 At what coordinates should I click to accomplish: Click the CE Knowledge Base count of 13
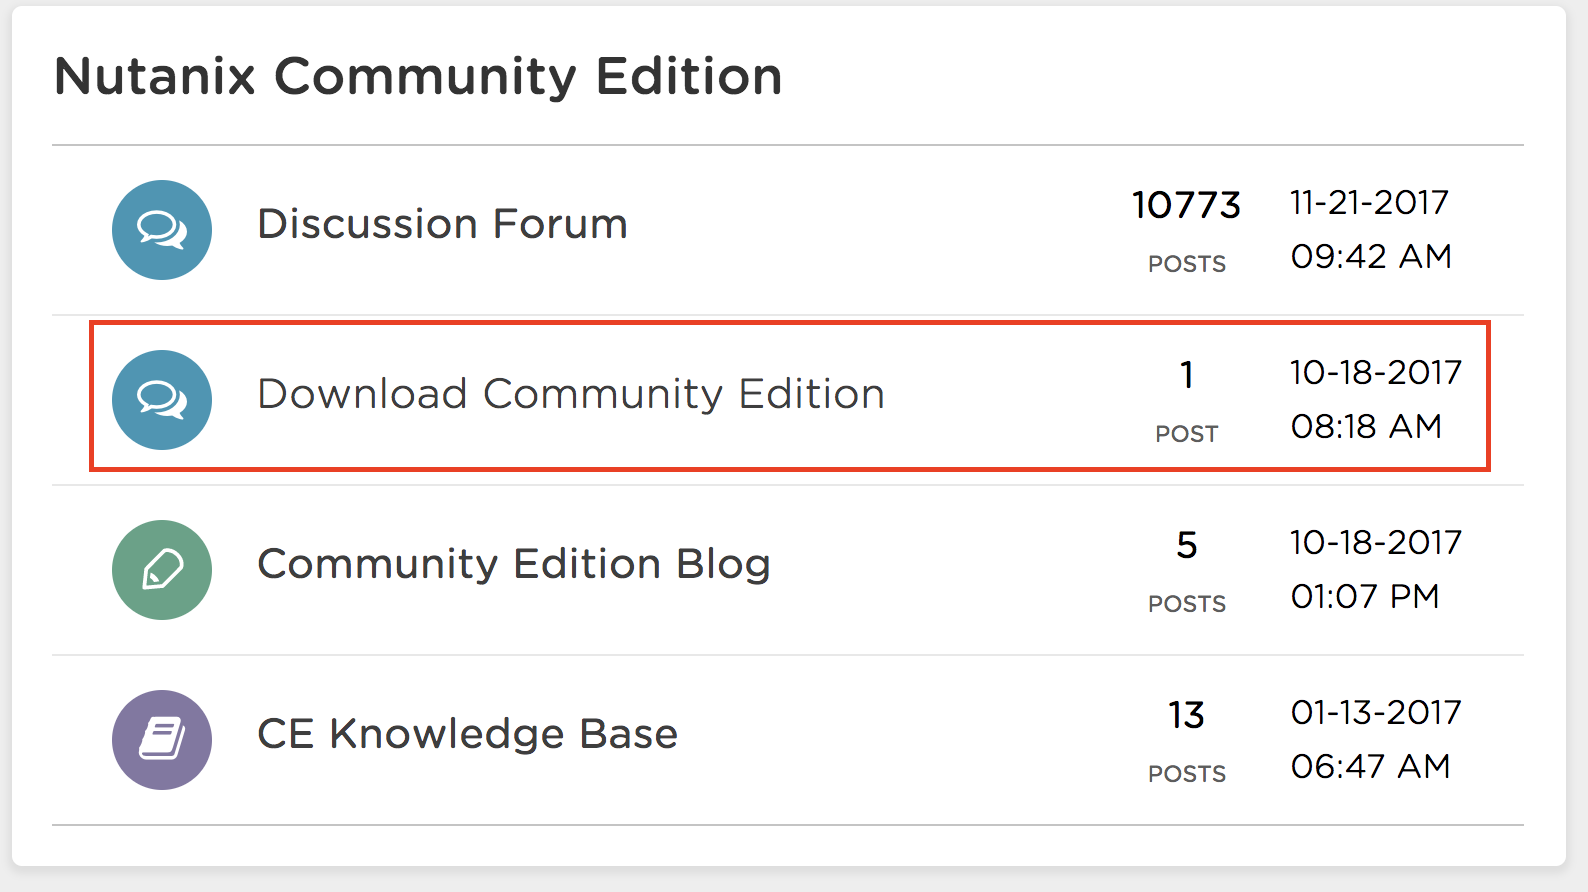tap(1186, 715)
